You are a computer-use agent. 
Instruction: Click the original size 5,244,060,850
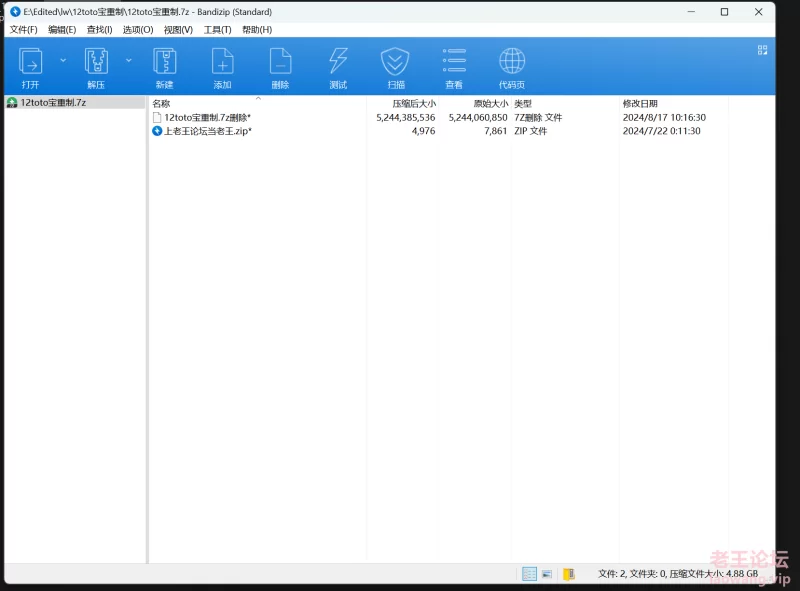click(x=478, y=117)
